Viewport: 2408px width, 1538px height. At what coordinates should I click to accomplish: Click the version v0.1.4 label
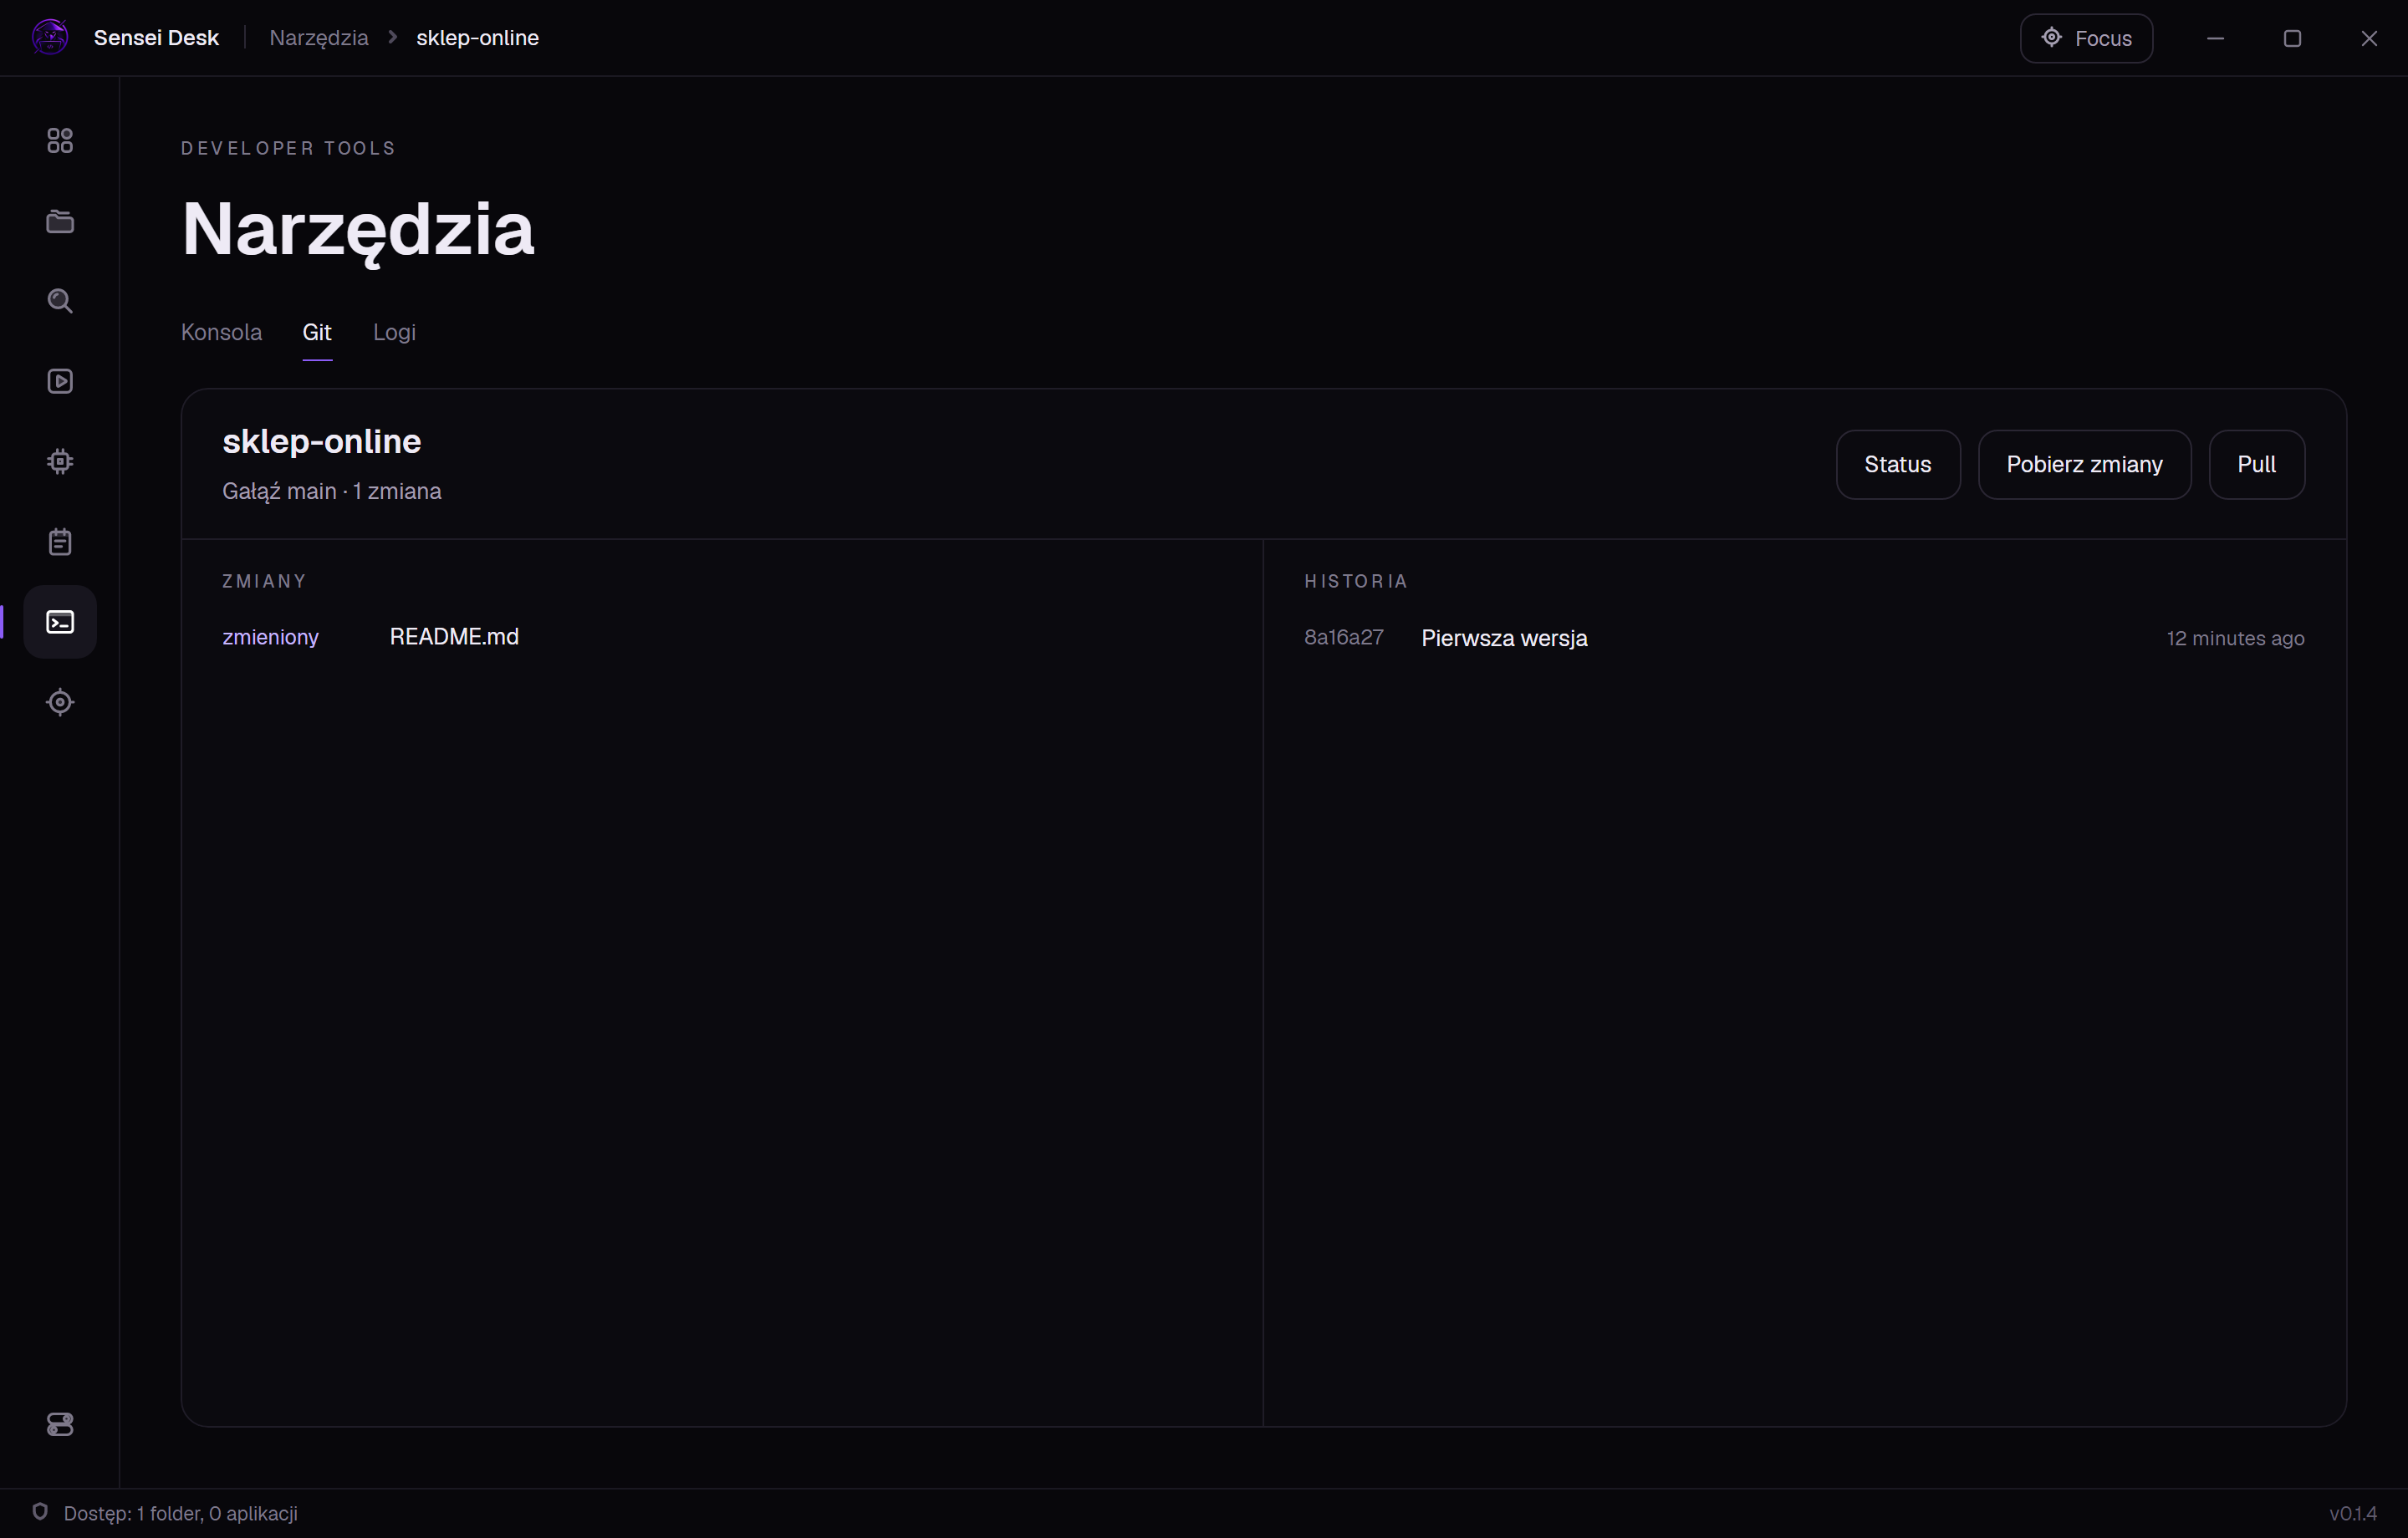tap(2353, 1513)
